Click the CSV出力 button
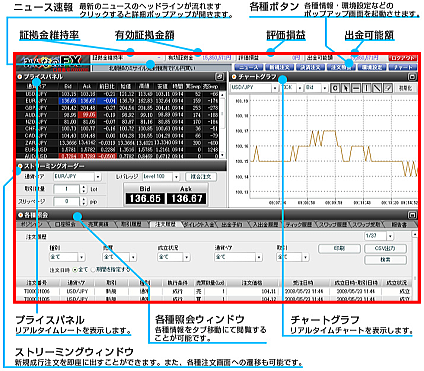This screenshot has height=371, width=424. 385,249
